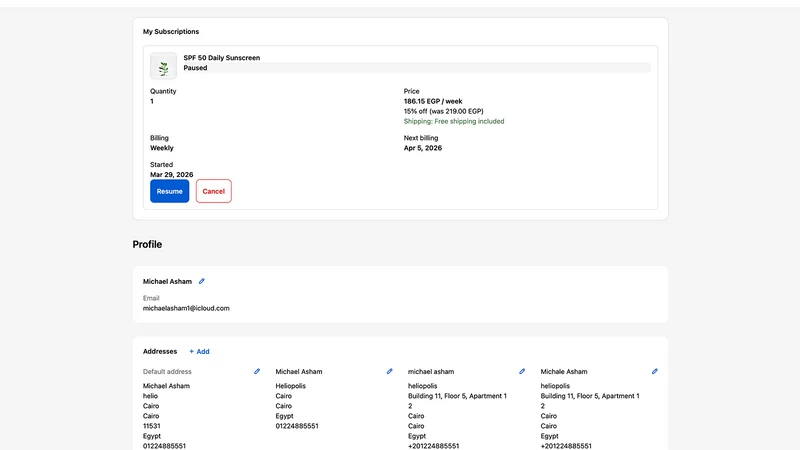Click the Paused status label
The height and width of the screenshot is (450, 800).
195,68
